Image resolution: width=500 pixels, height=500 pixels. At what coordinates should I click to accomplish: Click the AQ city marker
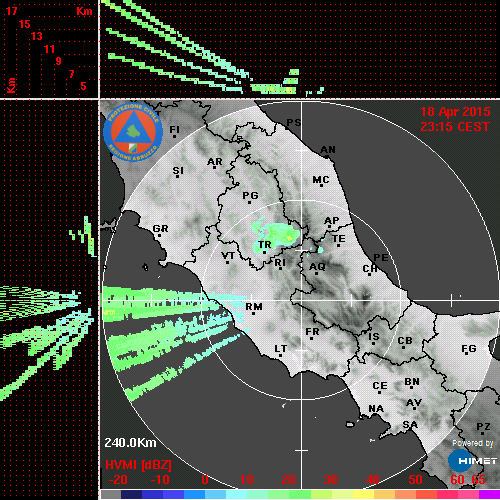coord(316,274)
